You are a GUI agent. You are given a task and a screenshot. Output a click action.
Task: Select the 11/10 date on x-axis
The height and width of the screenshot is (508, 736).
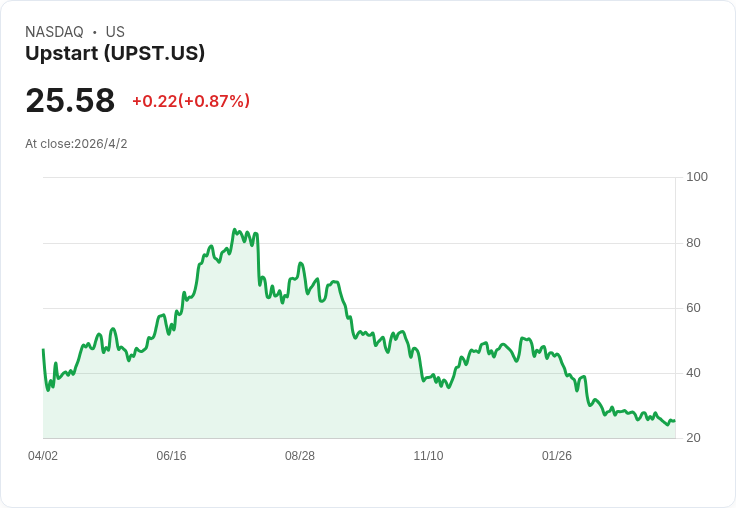click(x=428, y=456)
